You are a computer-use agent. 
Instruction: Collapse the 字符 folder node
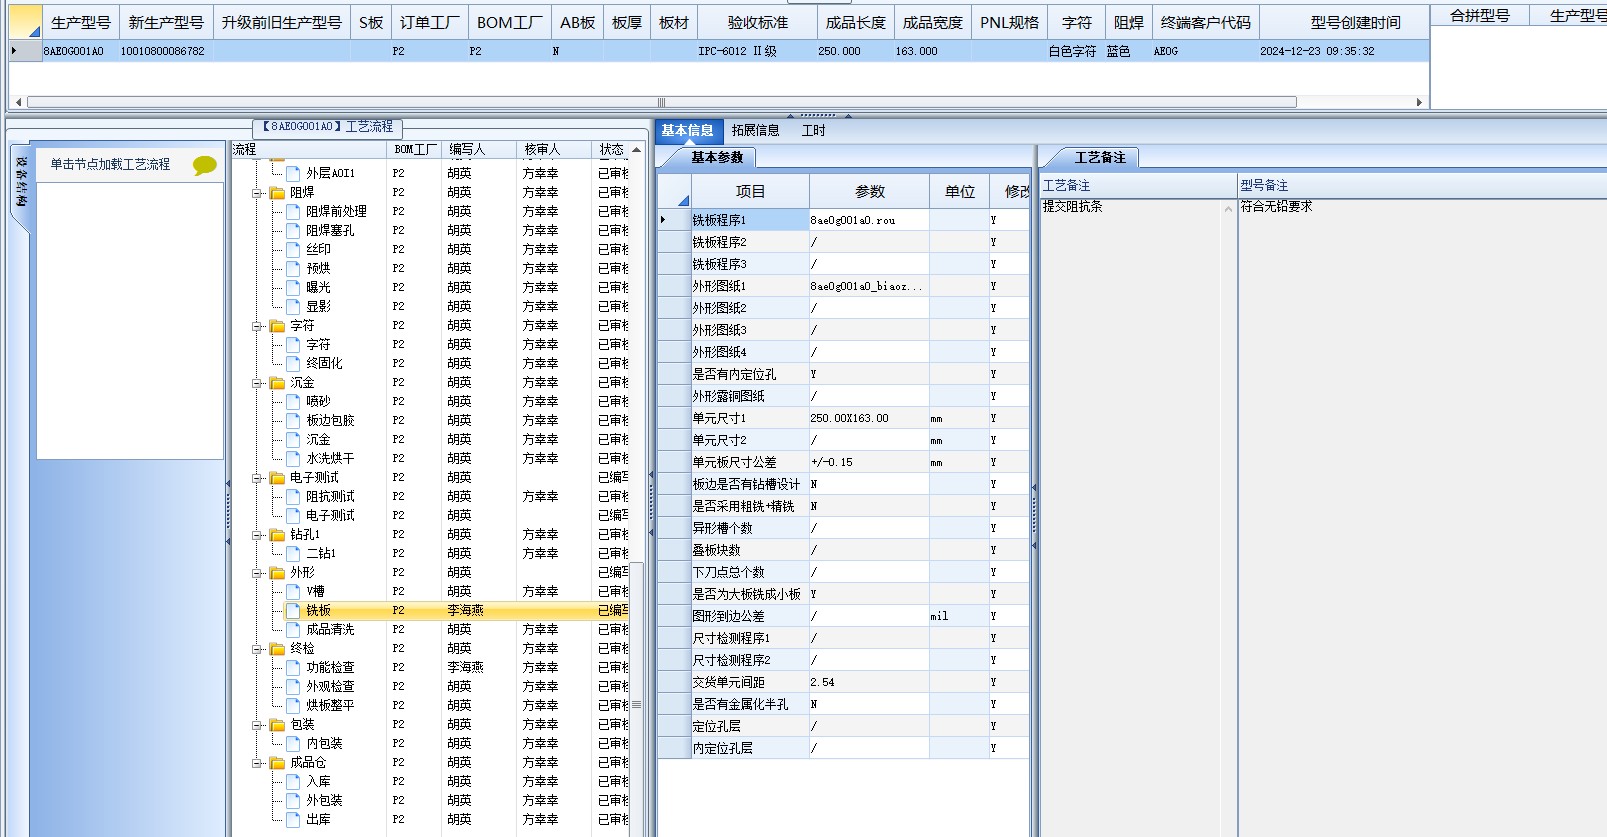[x=258, y=326]
